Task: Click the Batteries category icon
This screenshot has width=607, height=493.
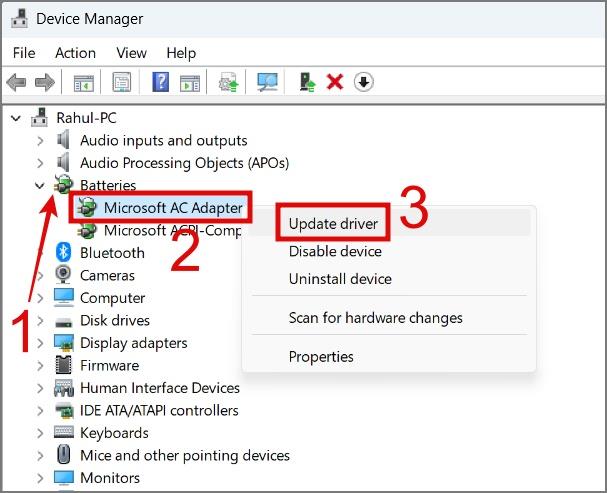Action: tap(63, 185)
